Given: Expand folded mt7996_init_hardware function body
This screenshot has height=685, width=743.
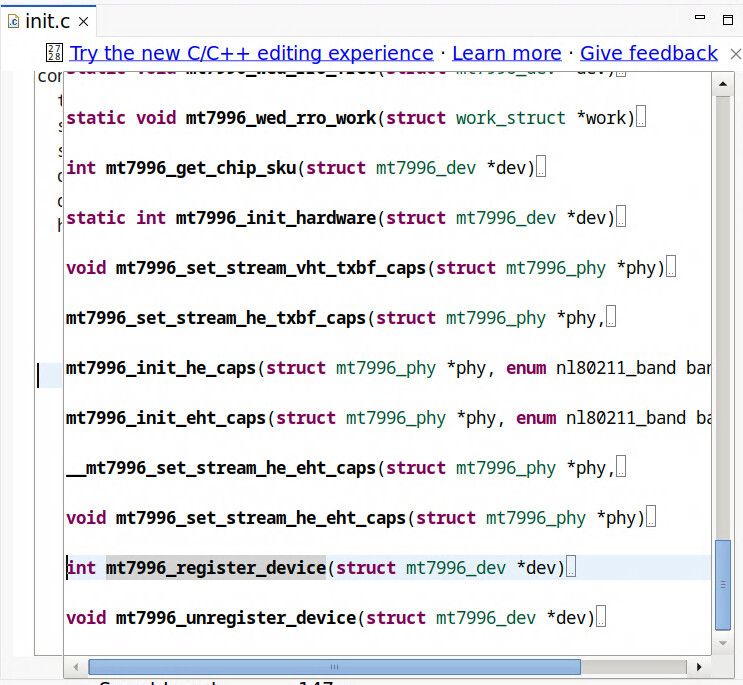Looking at the screenshot, I should [x=621, y=216].
